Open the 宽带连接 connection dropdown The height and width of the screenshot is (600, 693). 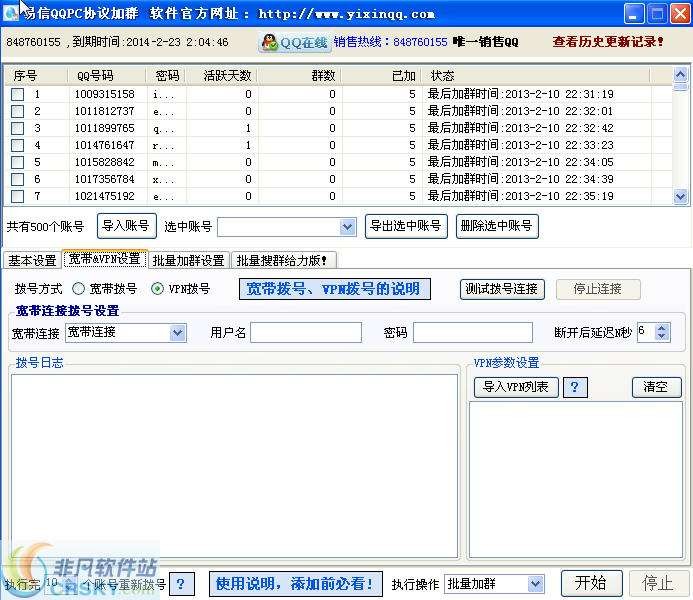tap(178, 333)
